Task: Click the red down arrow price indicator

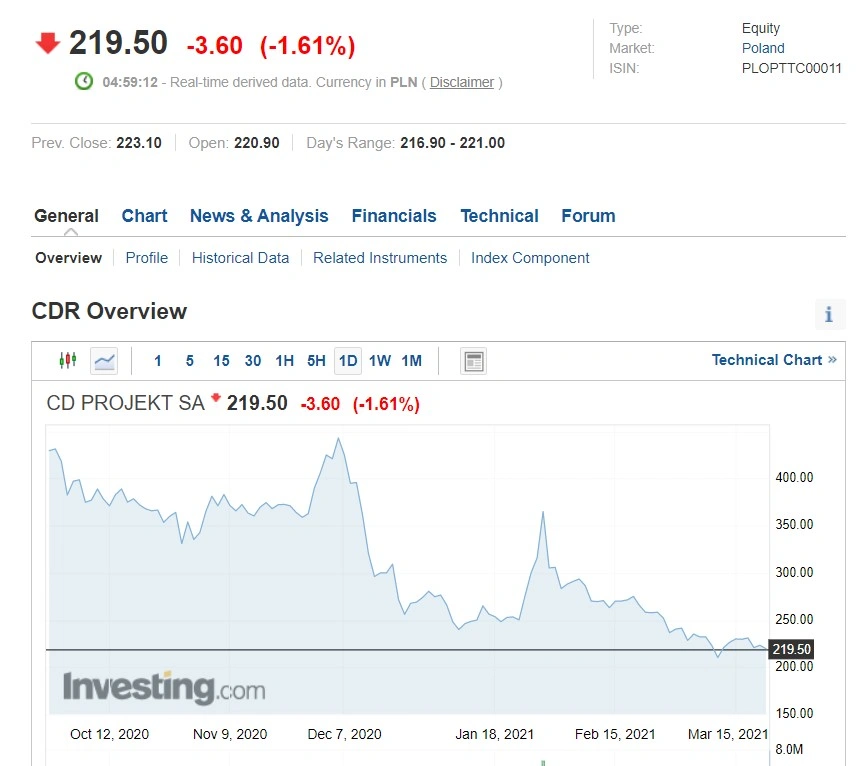Action: 48,43
